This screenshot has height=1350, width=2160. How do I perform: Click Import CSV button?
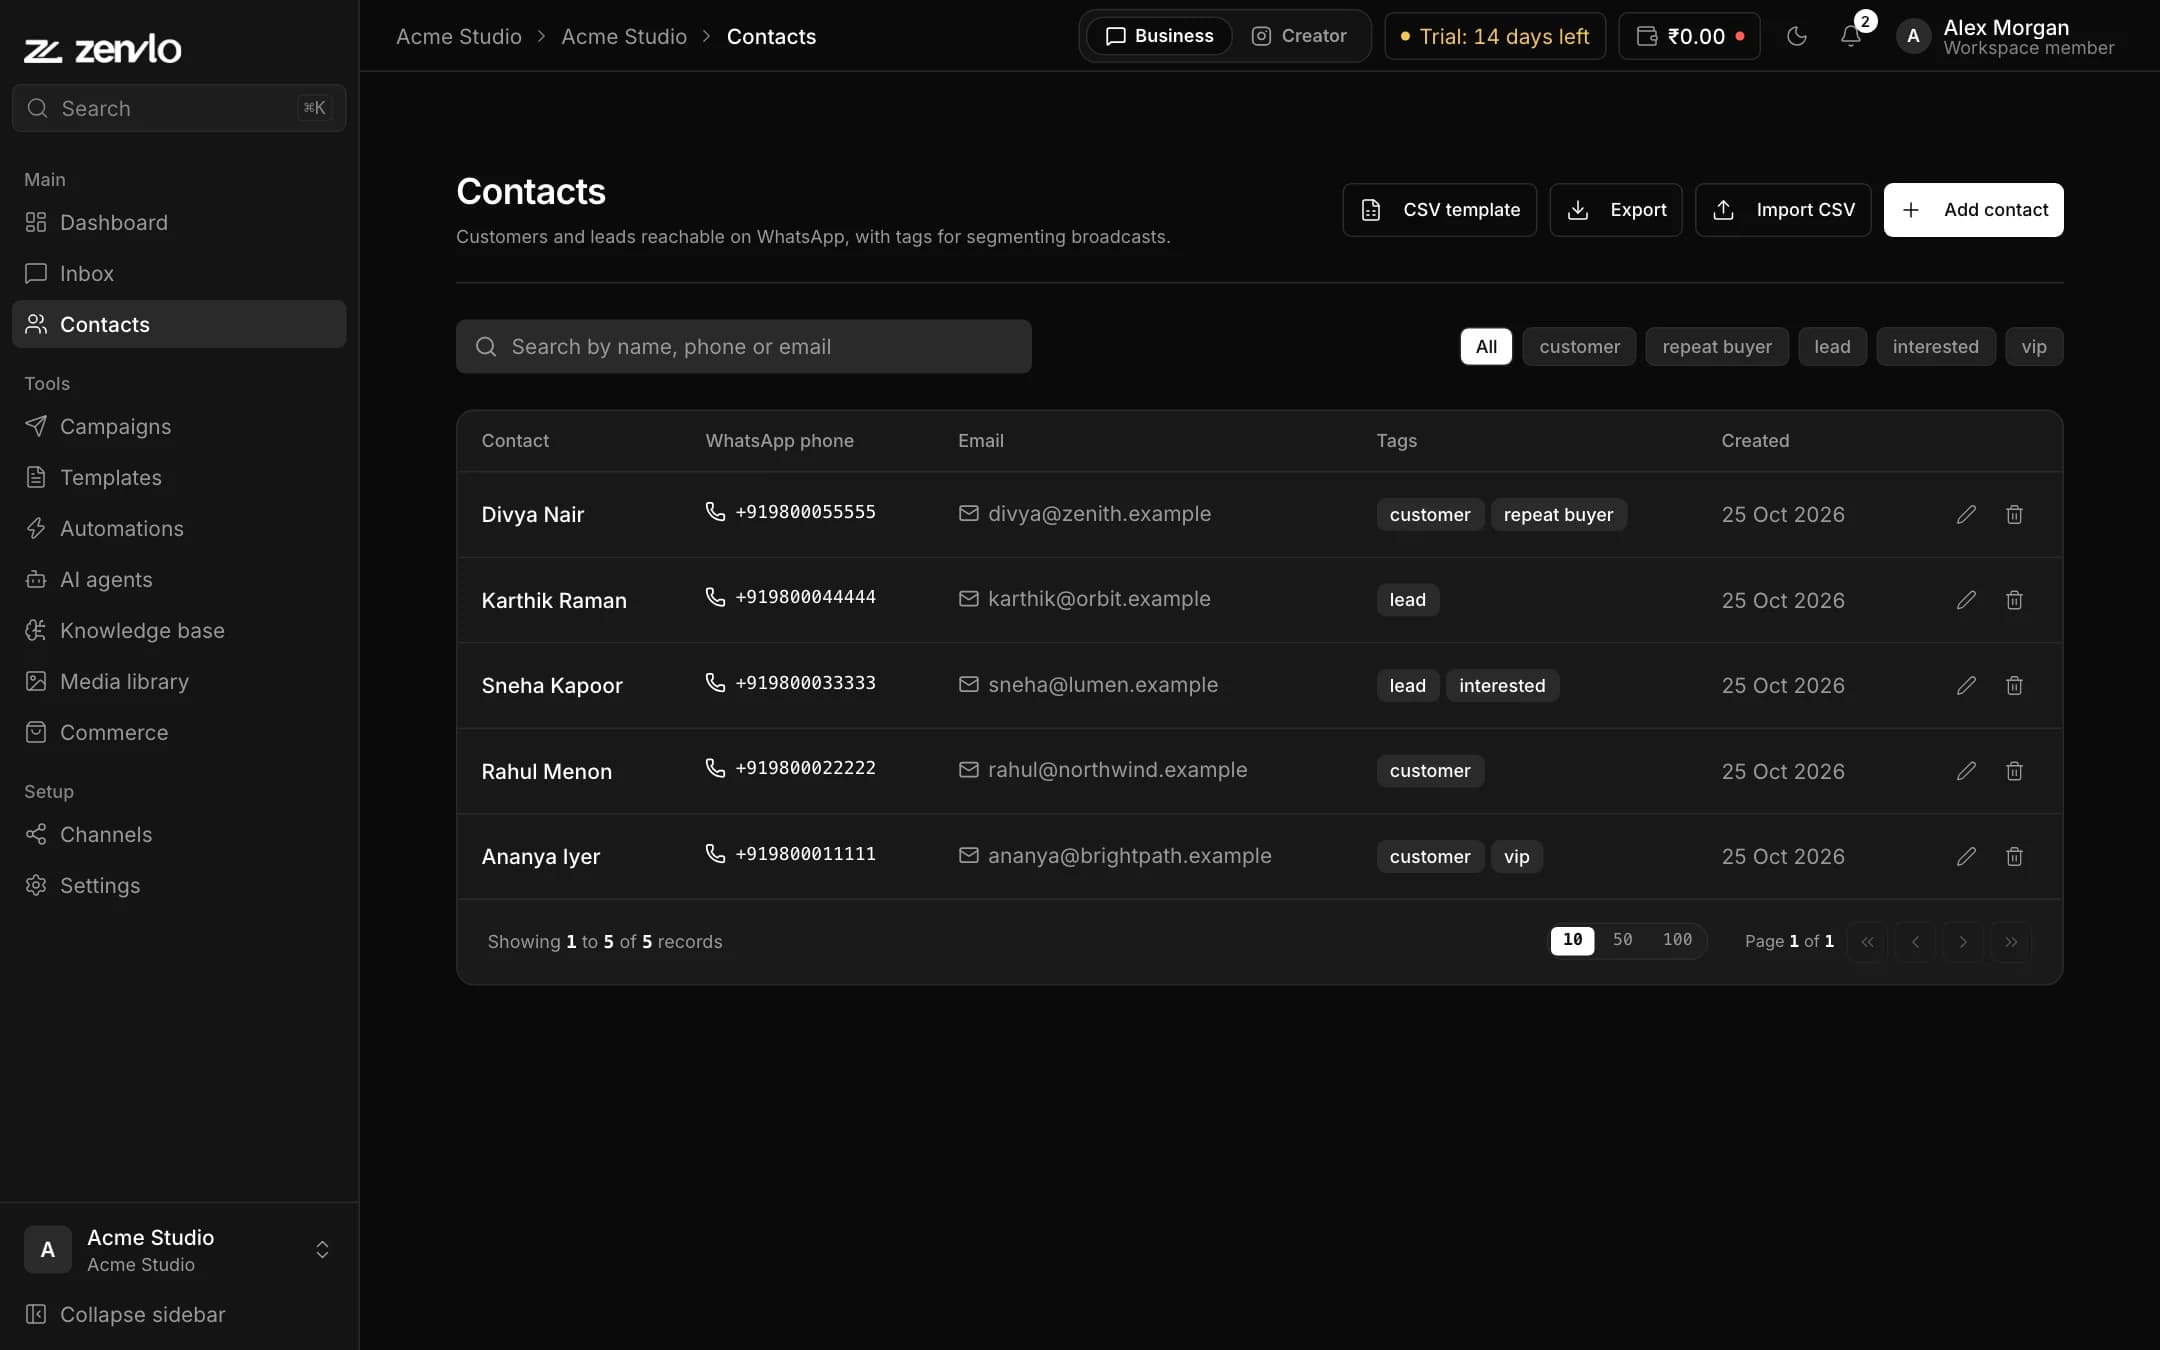(1783, 210)
